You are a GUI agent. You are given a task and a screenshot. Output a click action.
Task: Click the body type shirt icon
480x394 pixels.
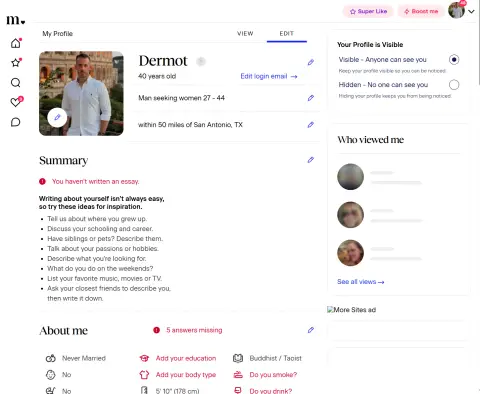click(x=144, y=375)
